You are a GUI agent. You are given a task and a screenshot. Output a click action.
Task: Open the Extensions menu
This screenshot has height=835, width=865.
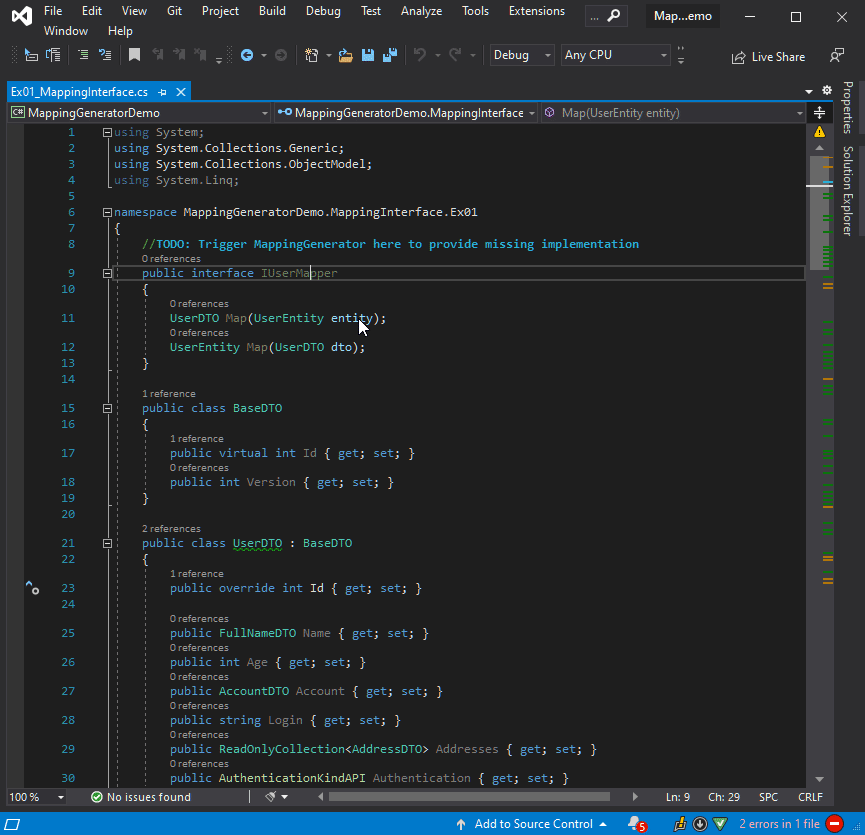pyautogui.click(x=537, y=11)
